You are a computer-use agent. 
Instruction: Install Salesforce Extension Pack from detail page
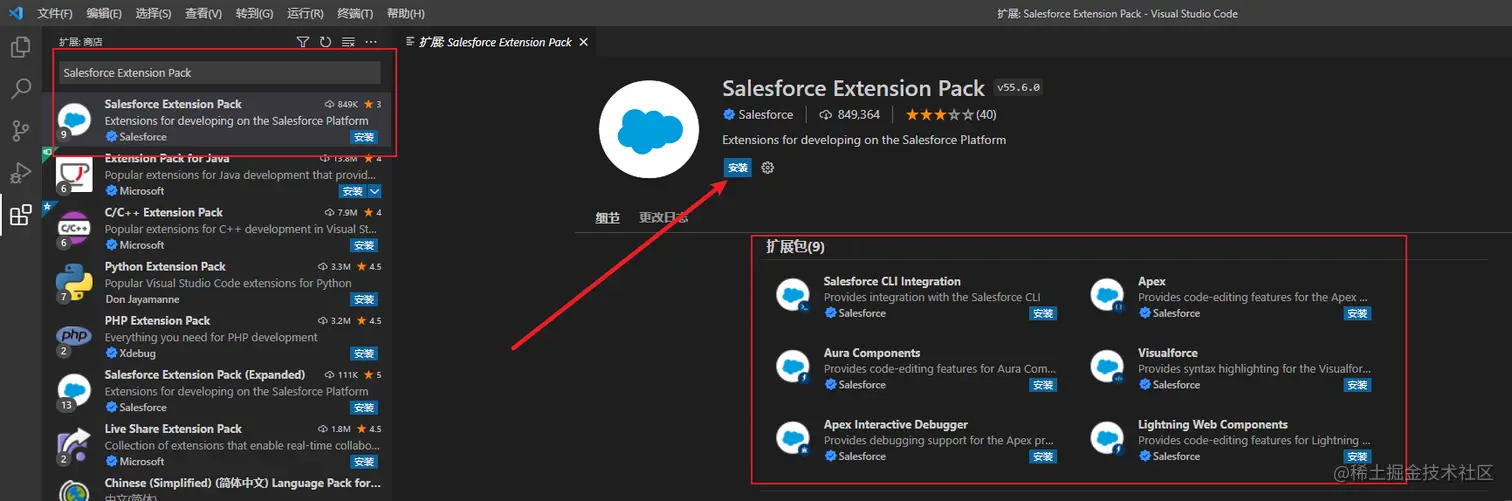pyautogui.click(x=738, y=168)
